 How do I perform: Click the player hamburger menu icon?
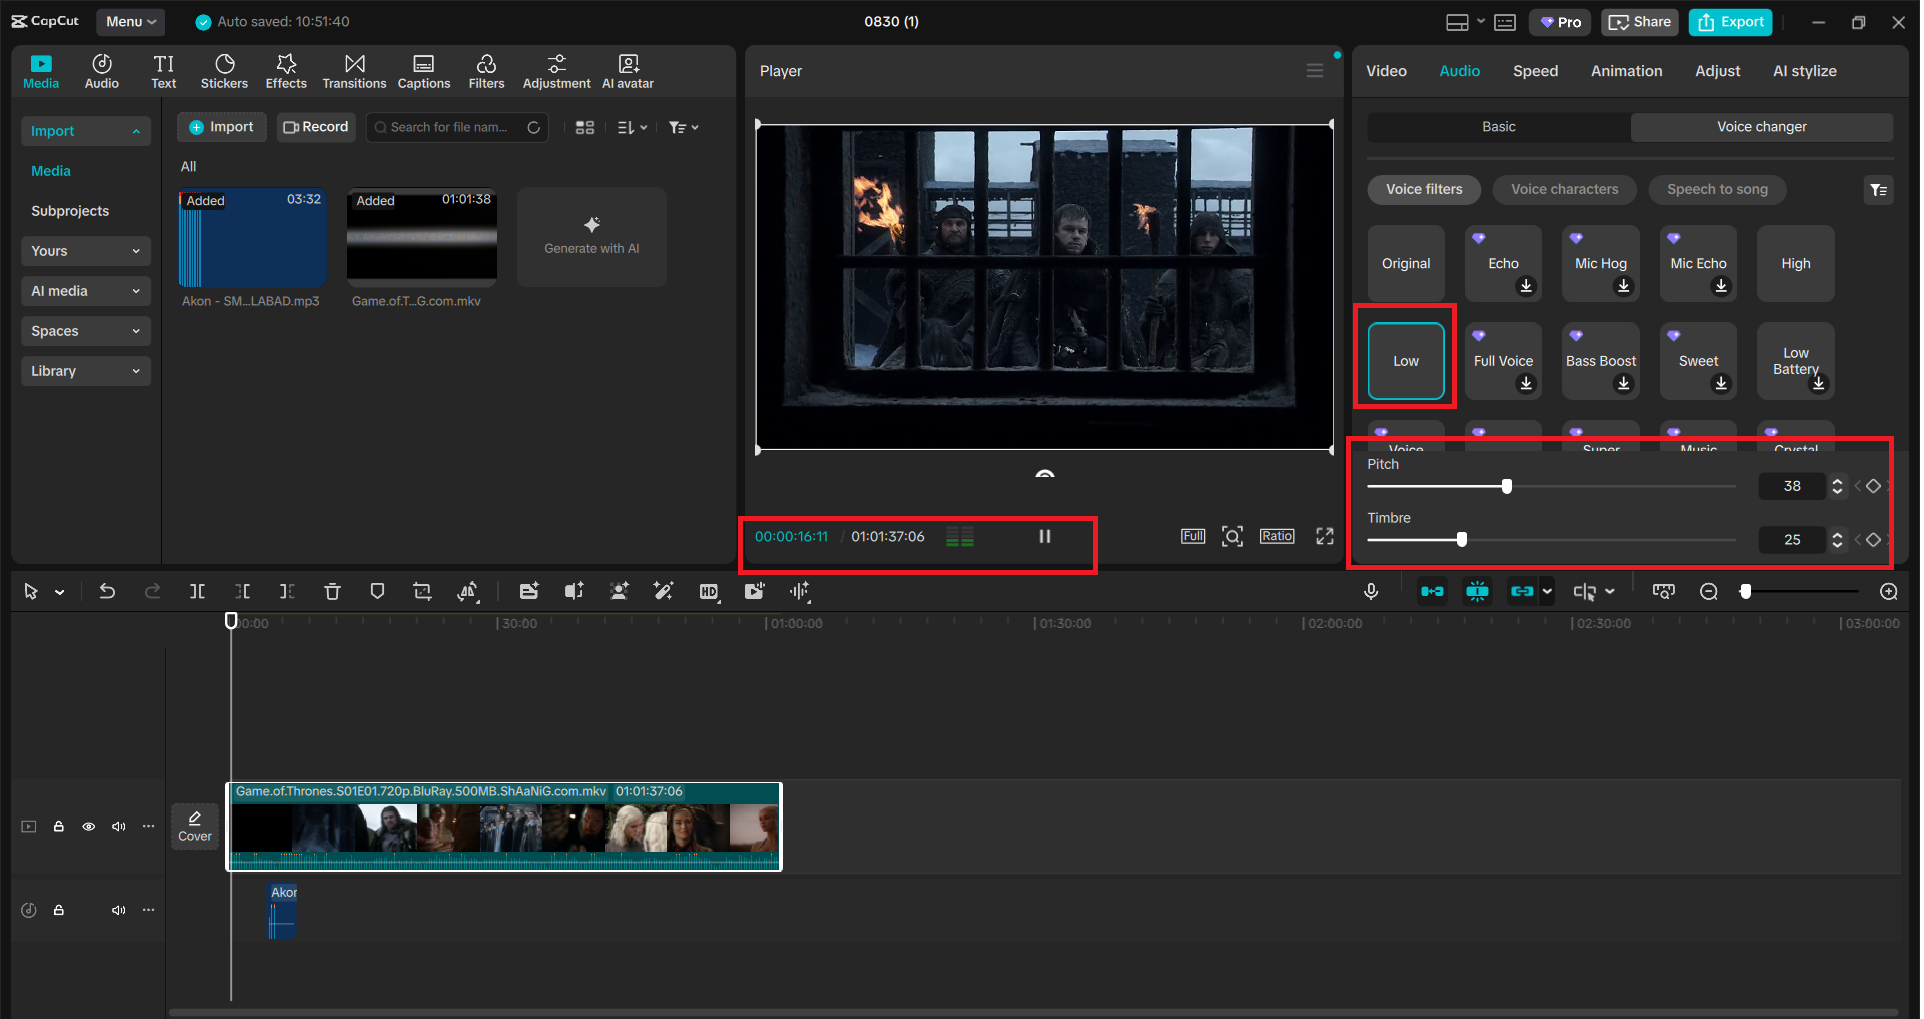coord(1315,71)
